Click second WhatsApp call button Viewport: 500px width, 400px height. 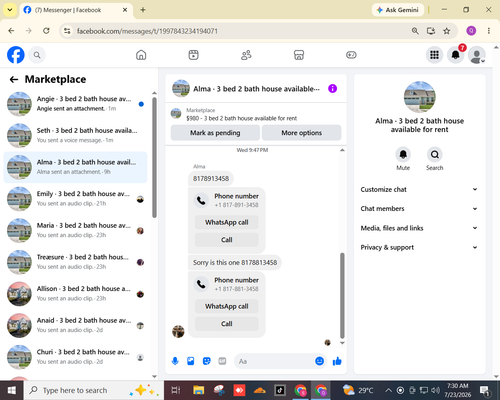227,306
